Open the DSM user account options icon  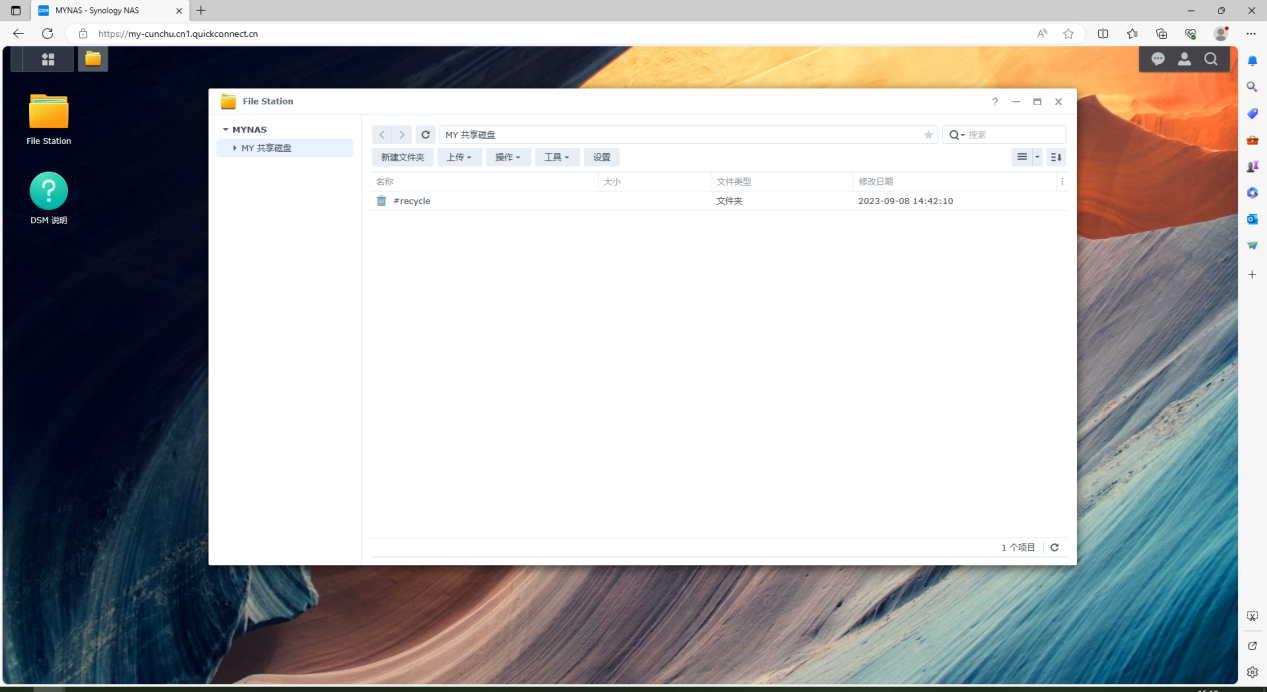click(1184, 59)
